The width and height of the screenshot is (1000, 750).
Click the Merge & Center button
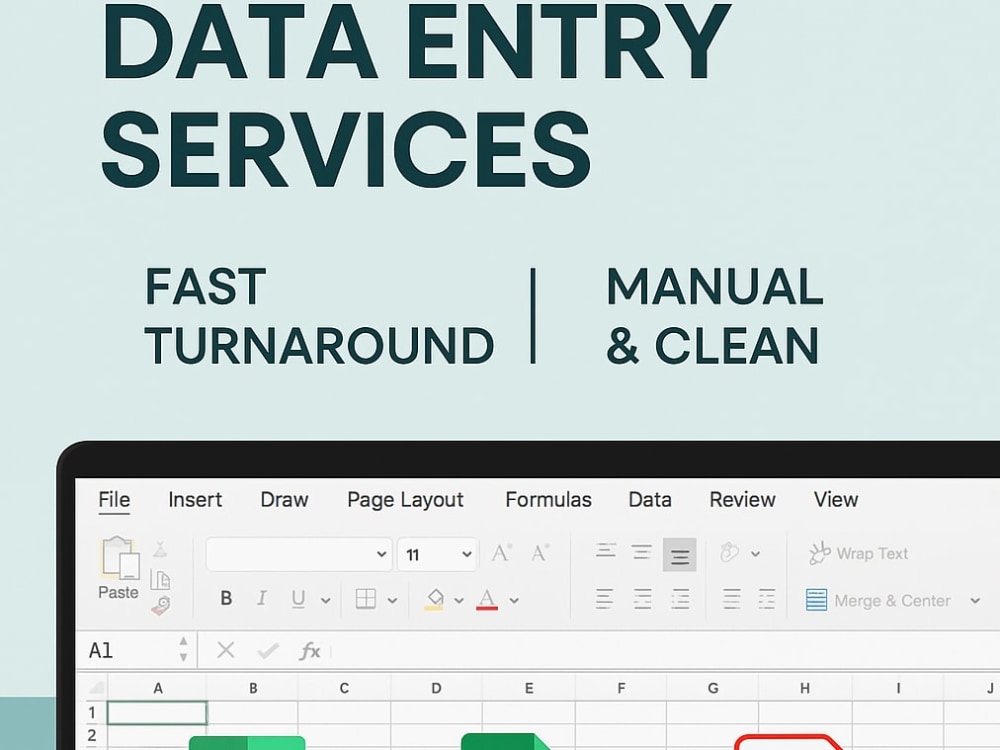coord(879,601)
